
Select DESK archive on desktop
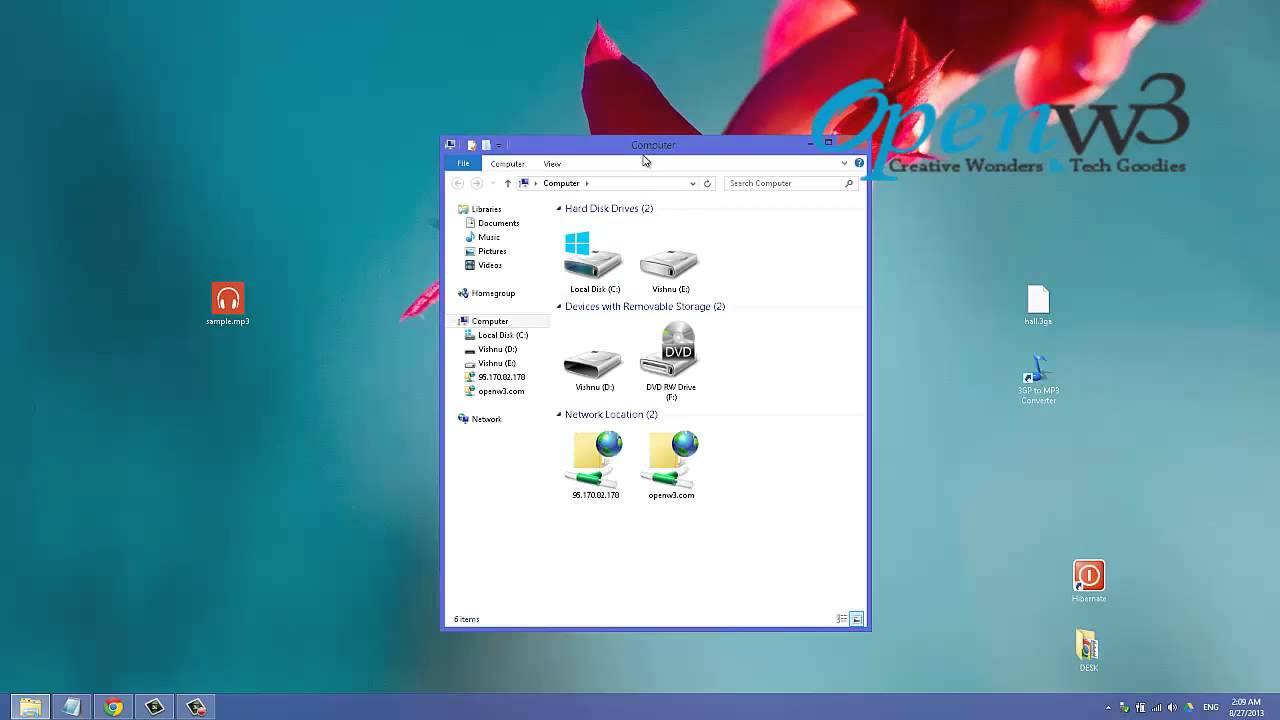click(1088, 651)
